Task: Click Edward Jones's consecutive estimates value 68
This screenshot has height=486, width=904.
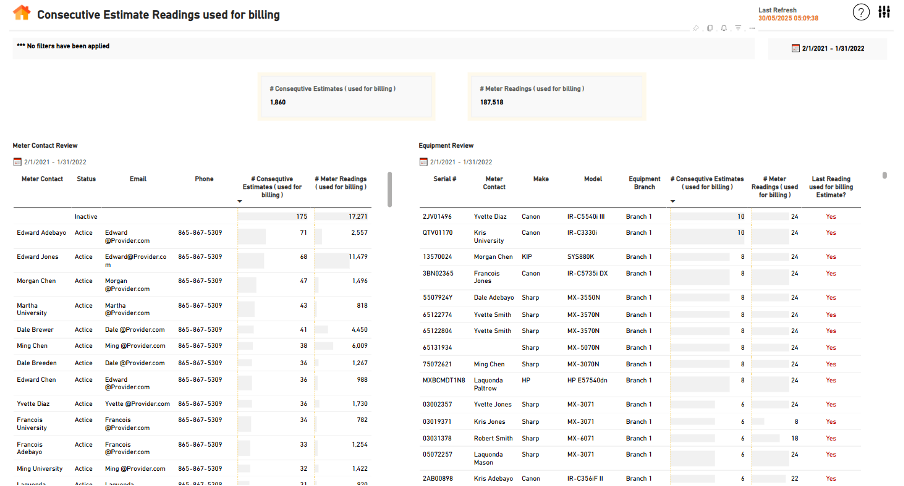Action: [303, 257]
